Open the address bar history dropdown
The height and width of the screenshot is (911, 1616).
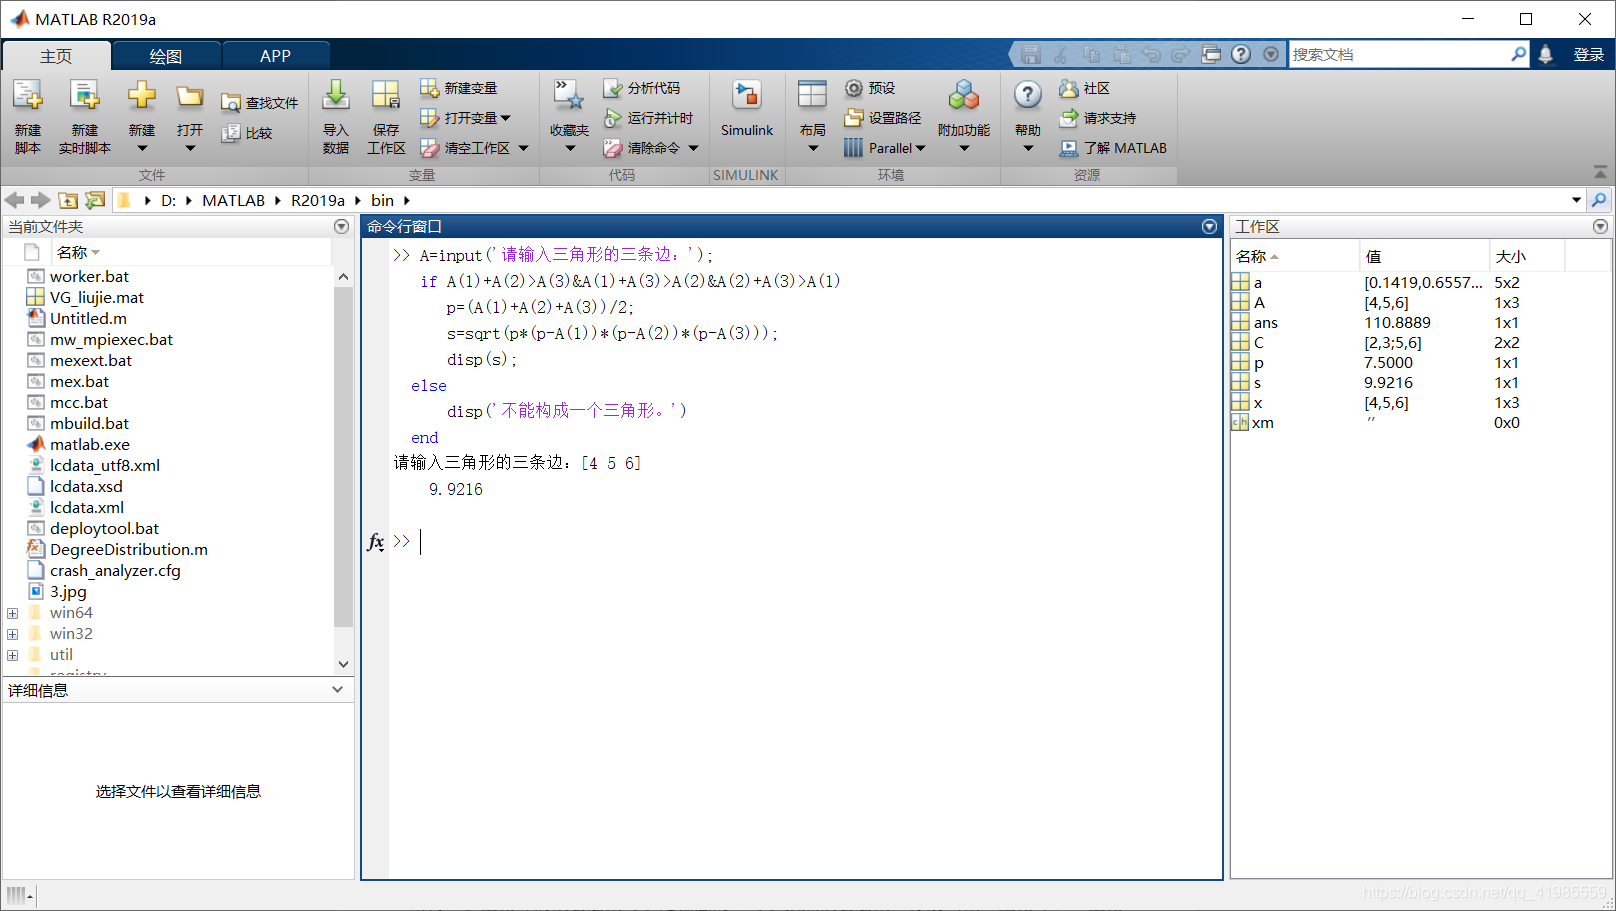(x=1577, y=200)
